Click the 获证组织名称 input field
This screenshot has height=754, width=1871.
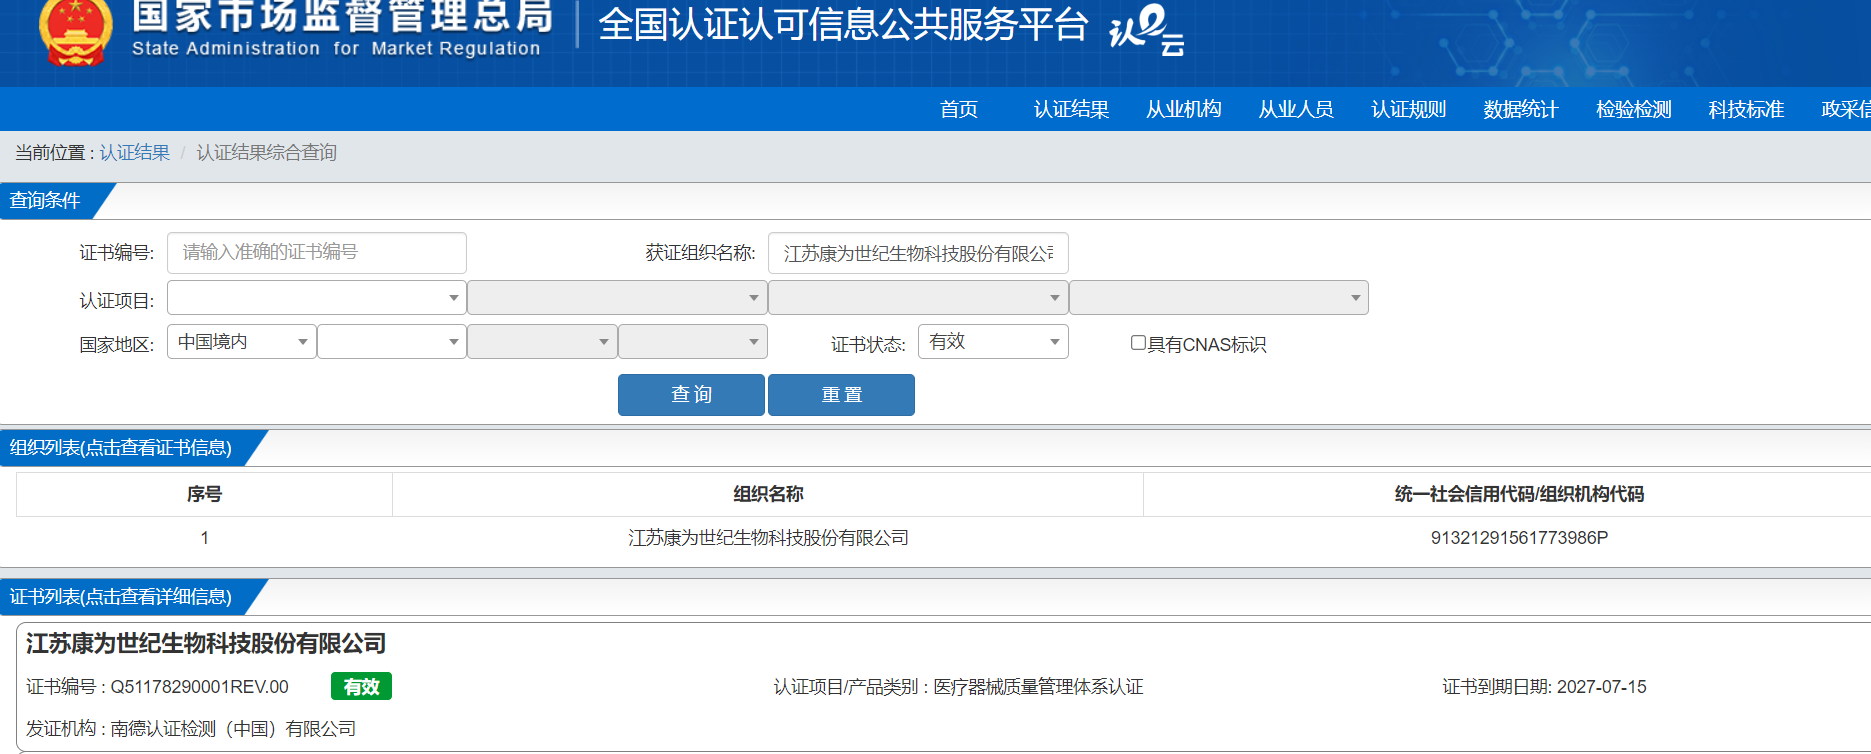(918, 253)
